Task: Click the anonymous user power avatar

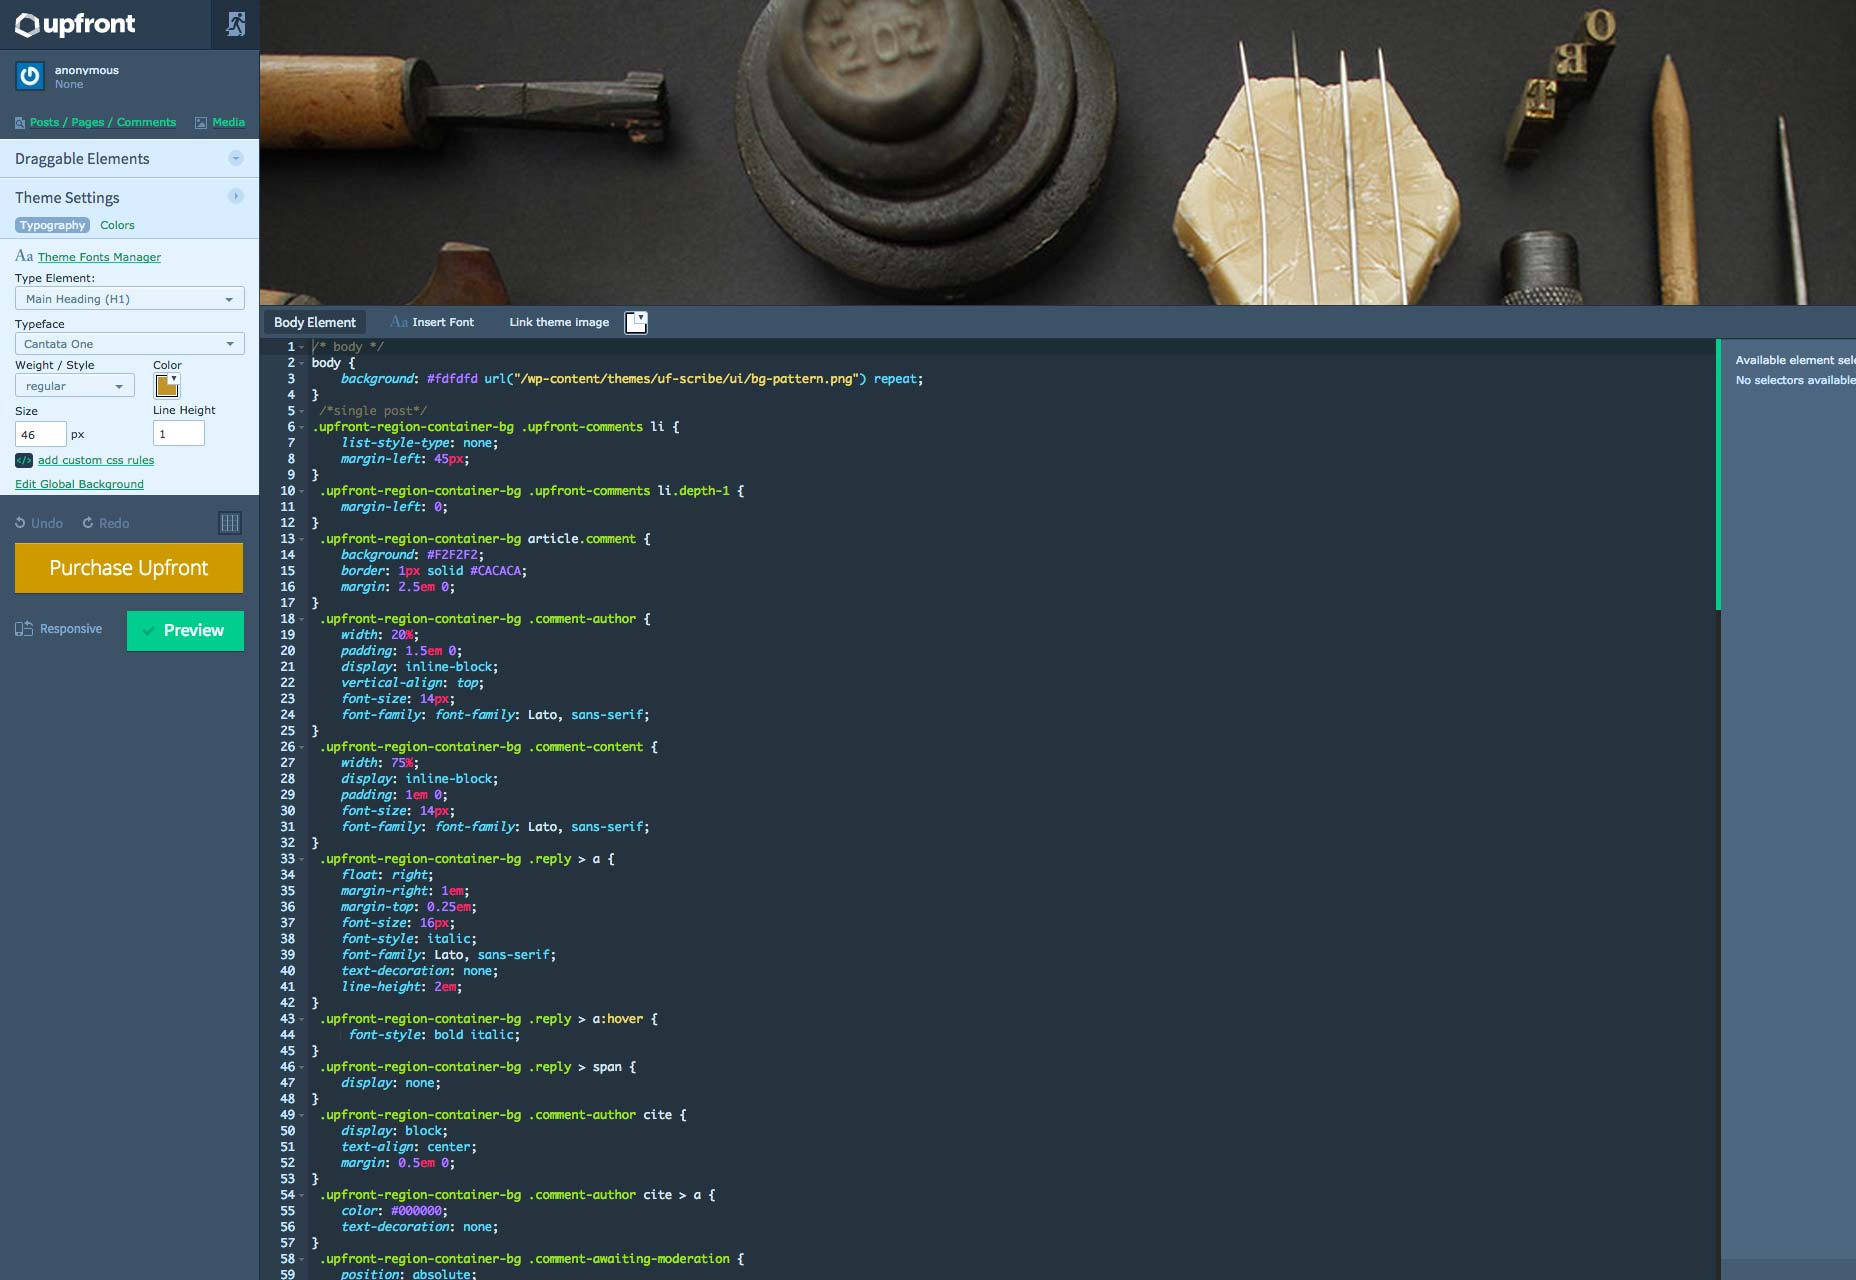Action: pyautogui.click(x=30, y=76)
